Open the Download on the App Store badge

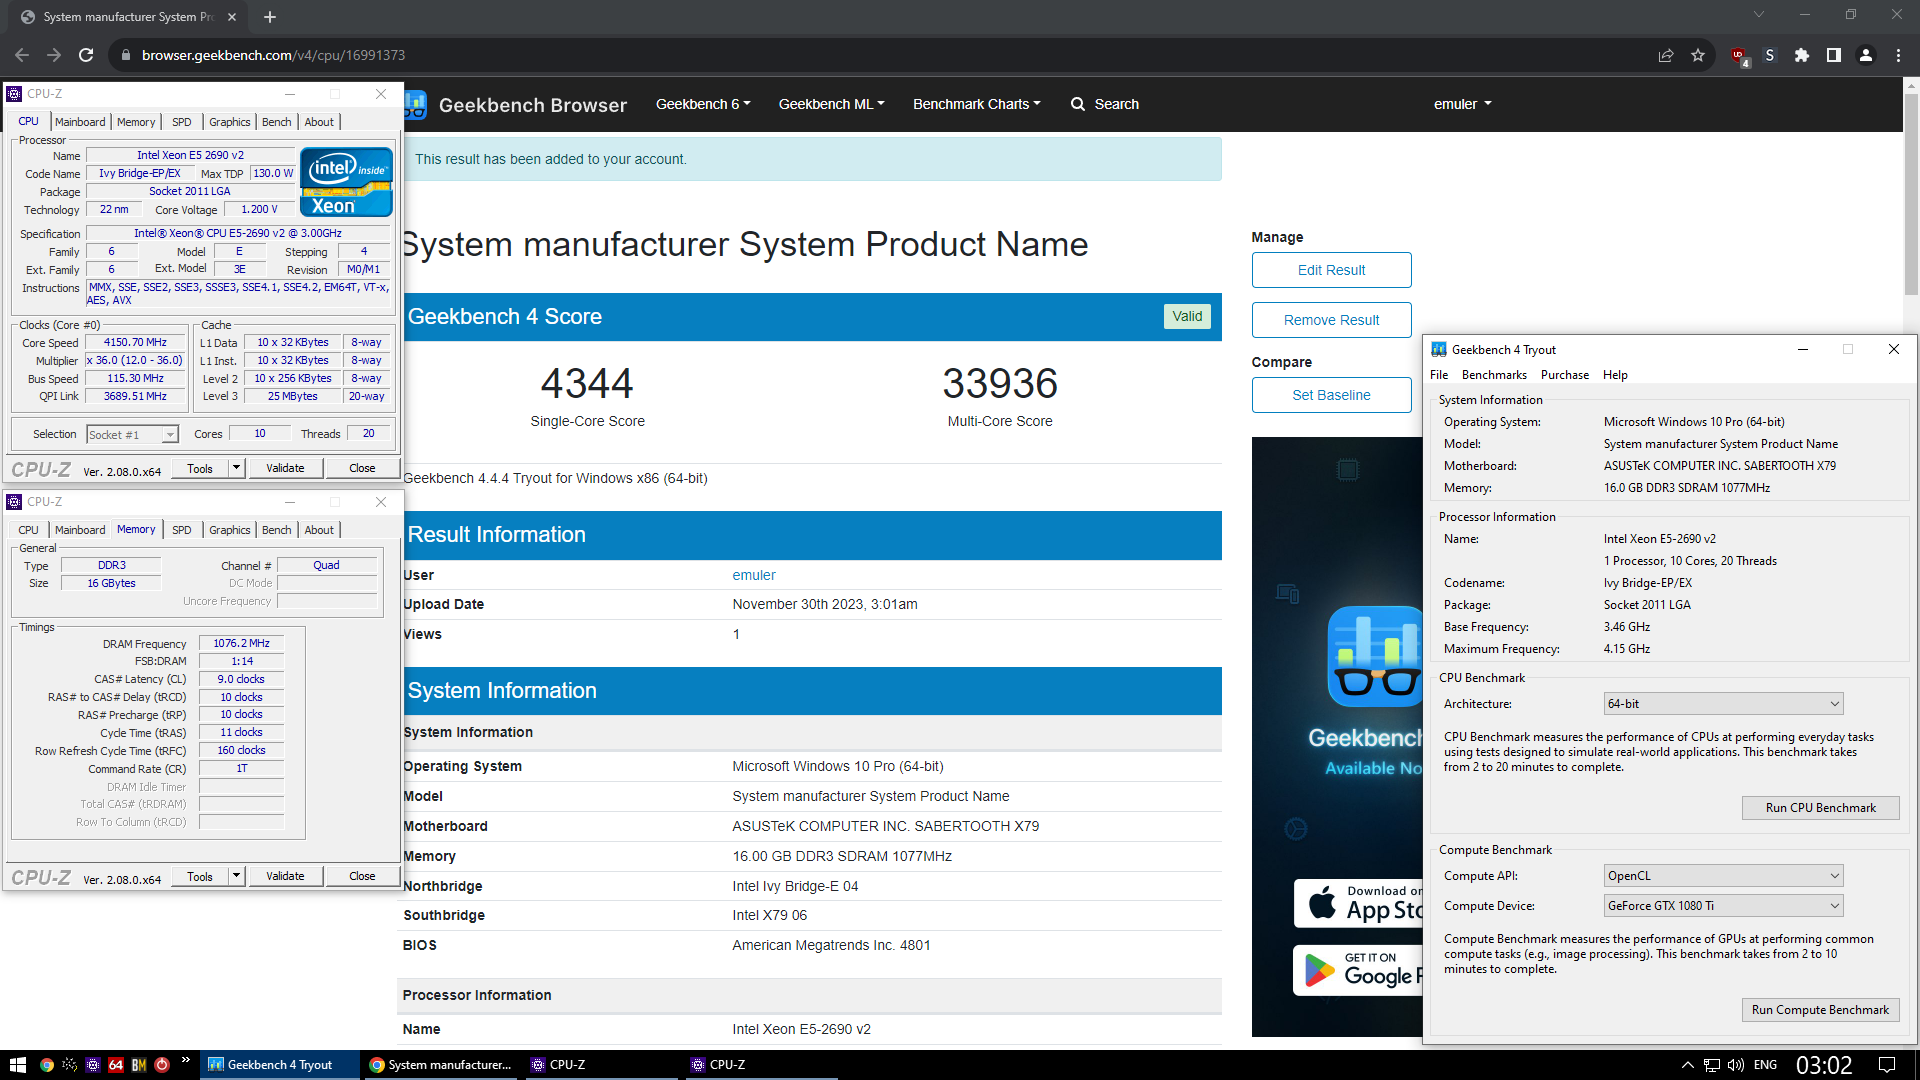[1358, 903]
